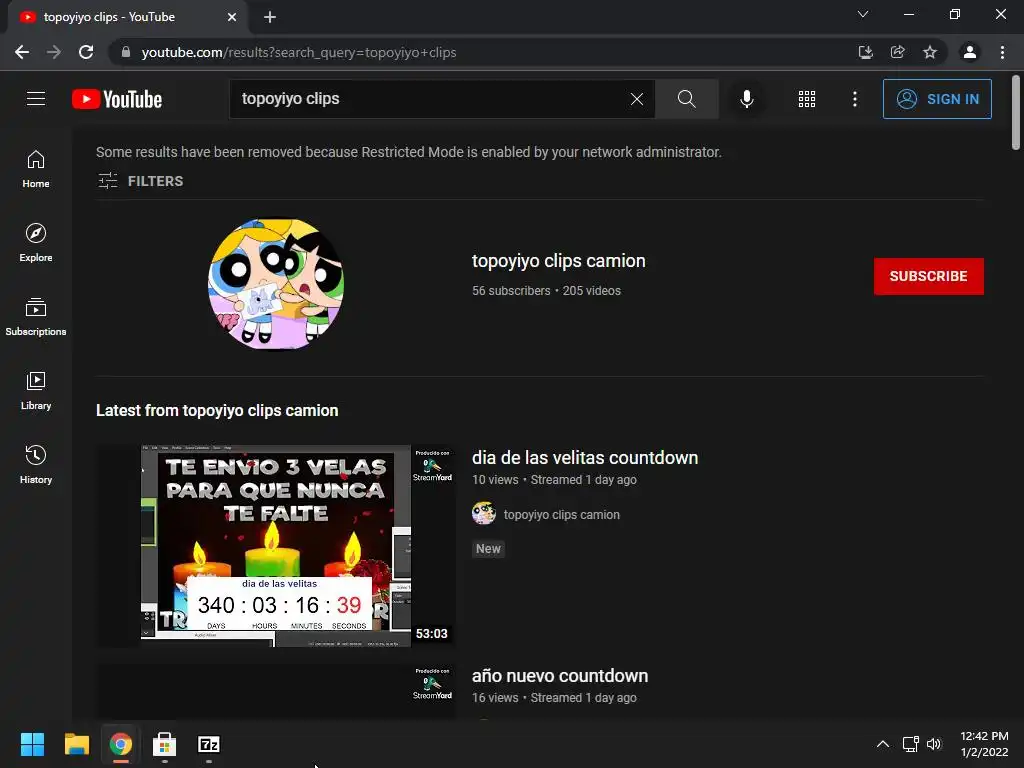
Task: Click the browser back arrow
Action: pyautogui.click(x=22, y=52)
